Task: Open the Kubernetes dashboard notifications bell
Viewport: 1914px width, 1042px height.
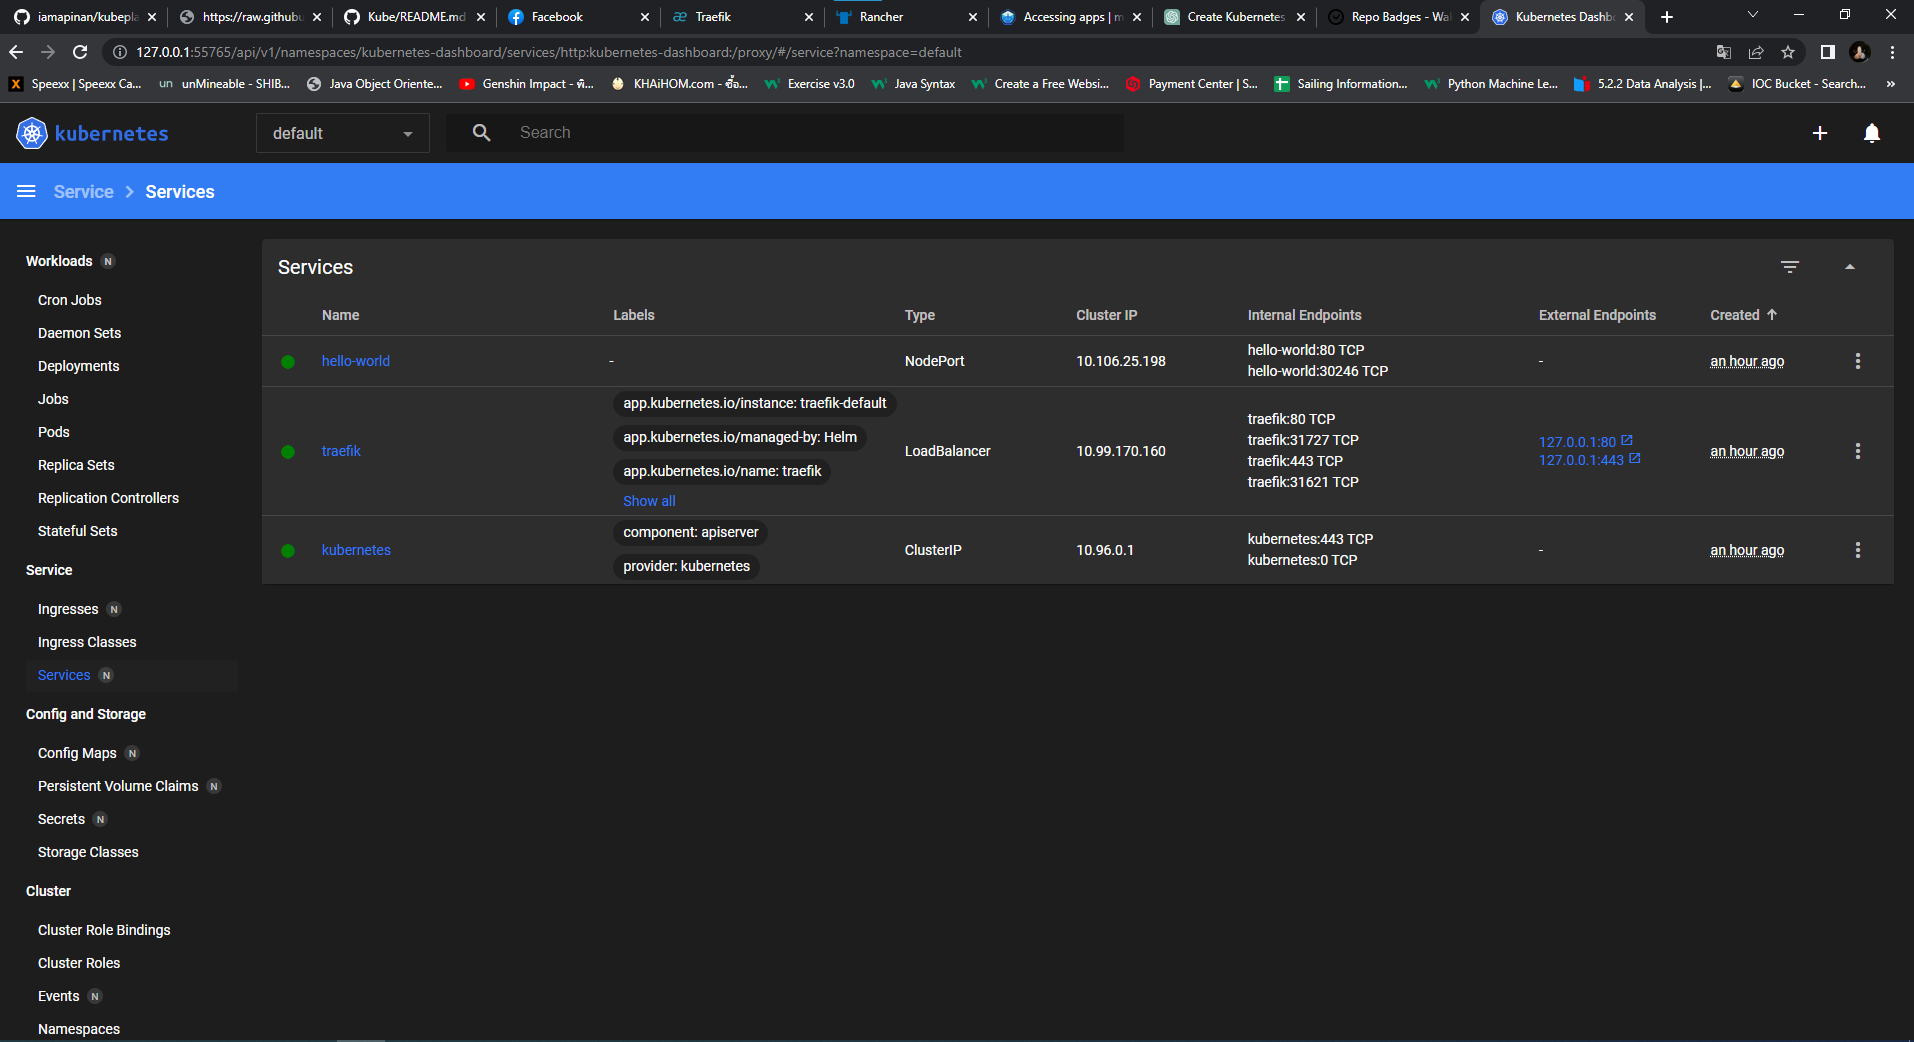Action: (1872, 133)
